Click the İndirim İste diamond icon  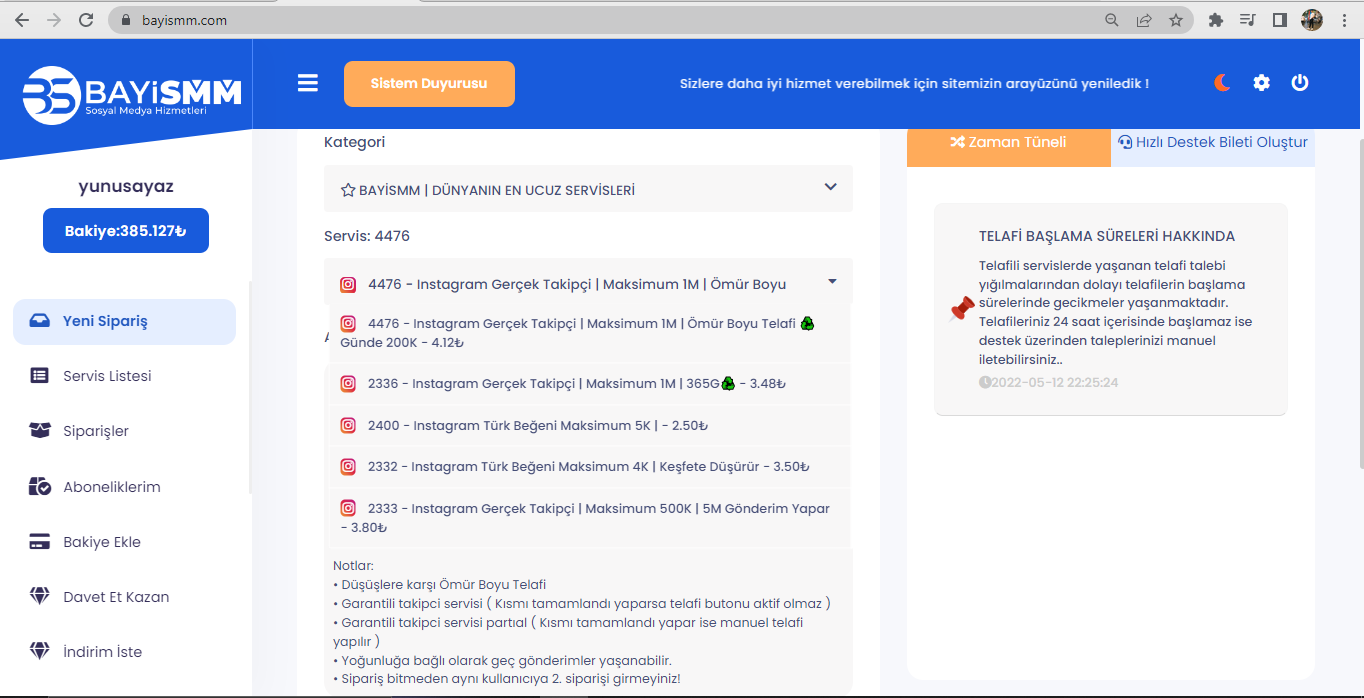click(x=40, y=652)
